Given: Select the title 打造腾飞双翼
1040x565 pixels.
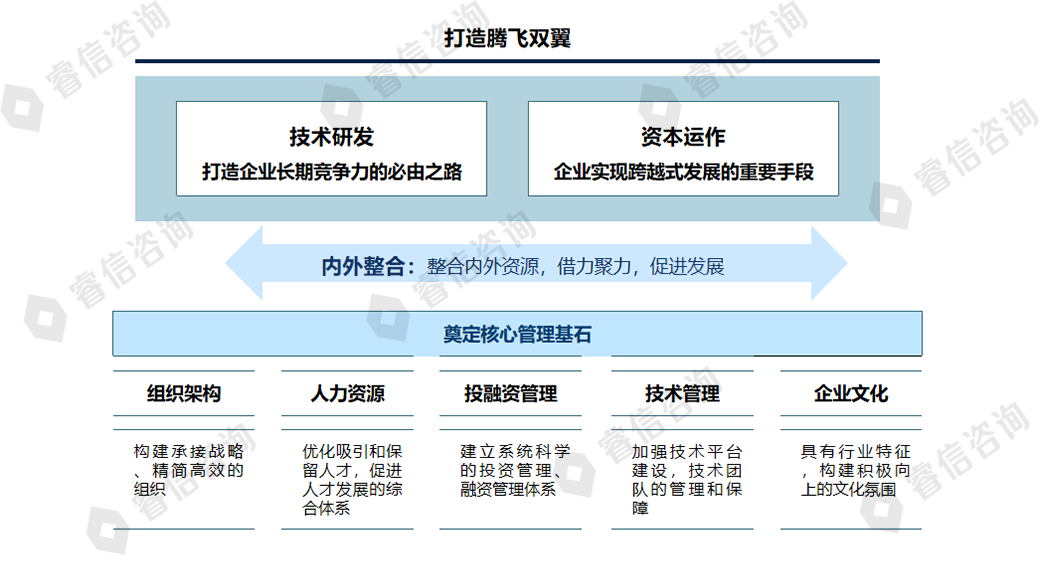Looking at the screenshot, I should click(508, 38).
